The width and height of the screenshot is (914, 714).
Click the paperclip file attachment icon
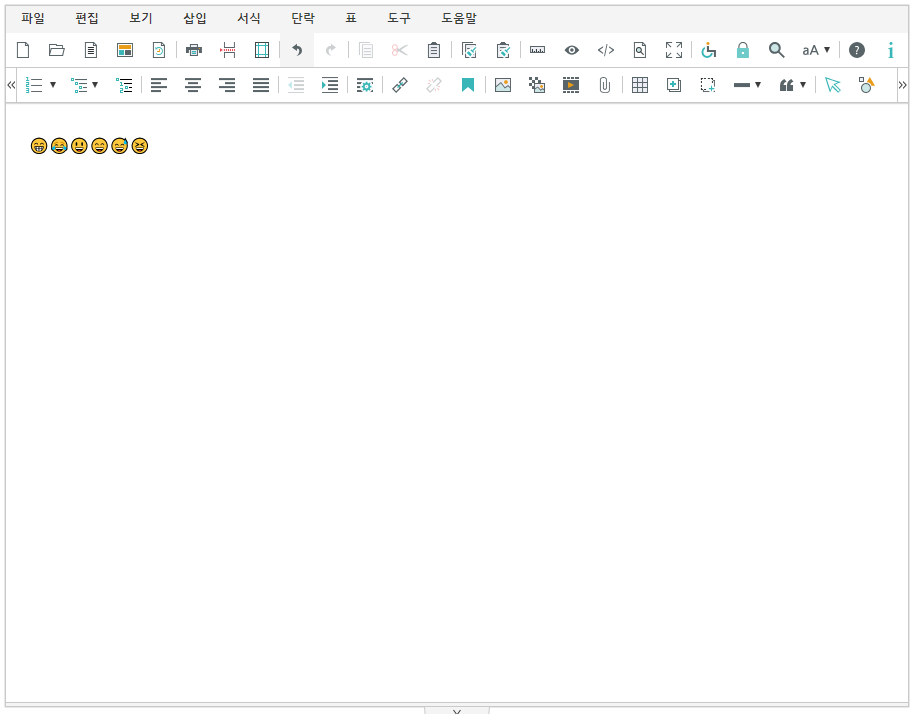605,86
